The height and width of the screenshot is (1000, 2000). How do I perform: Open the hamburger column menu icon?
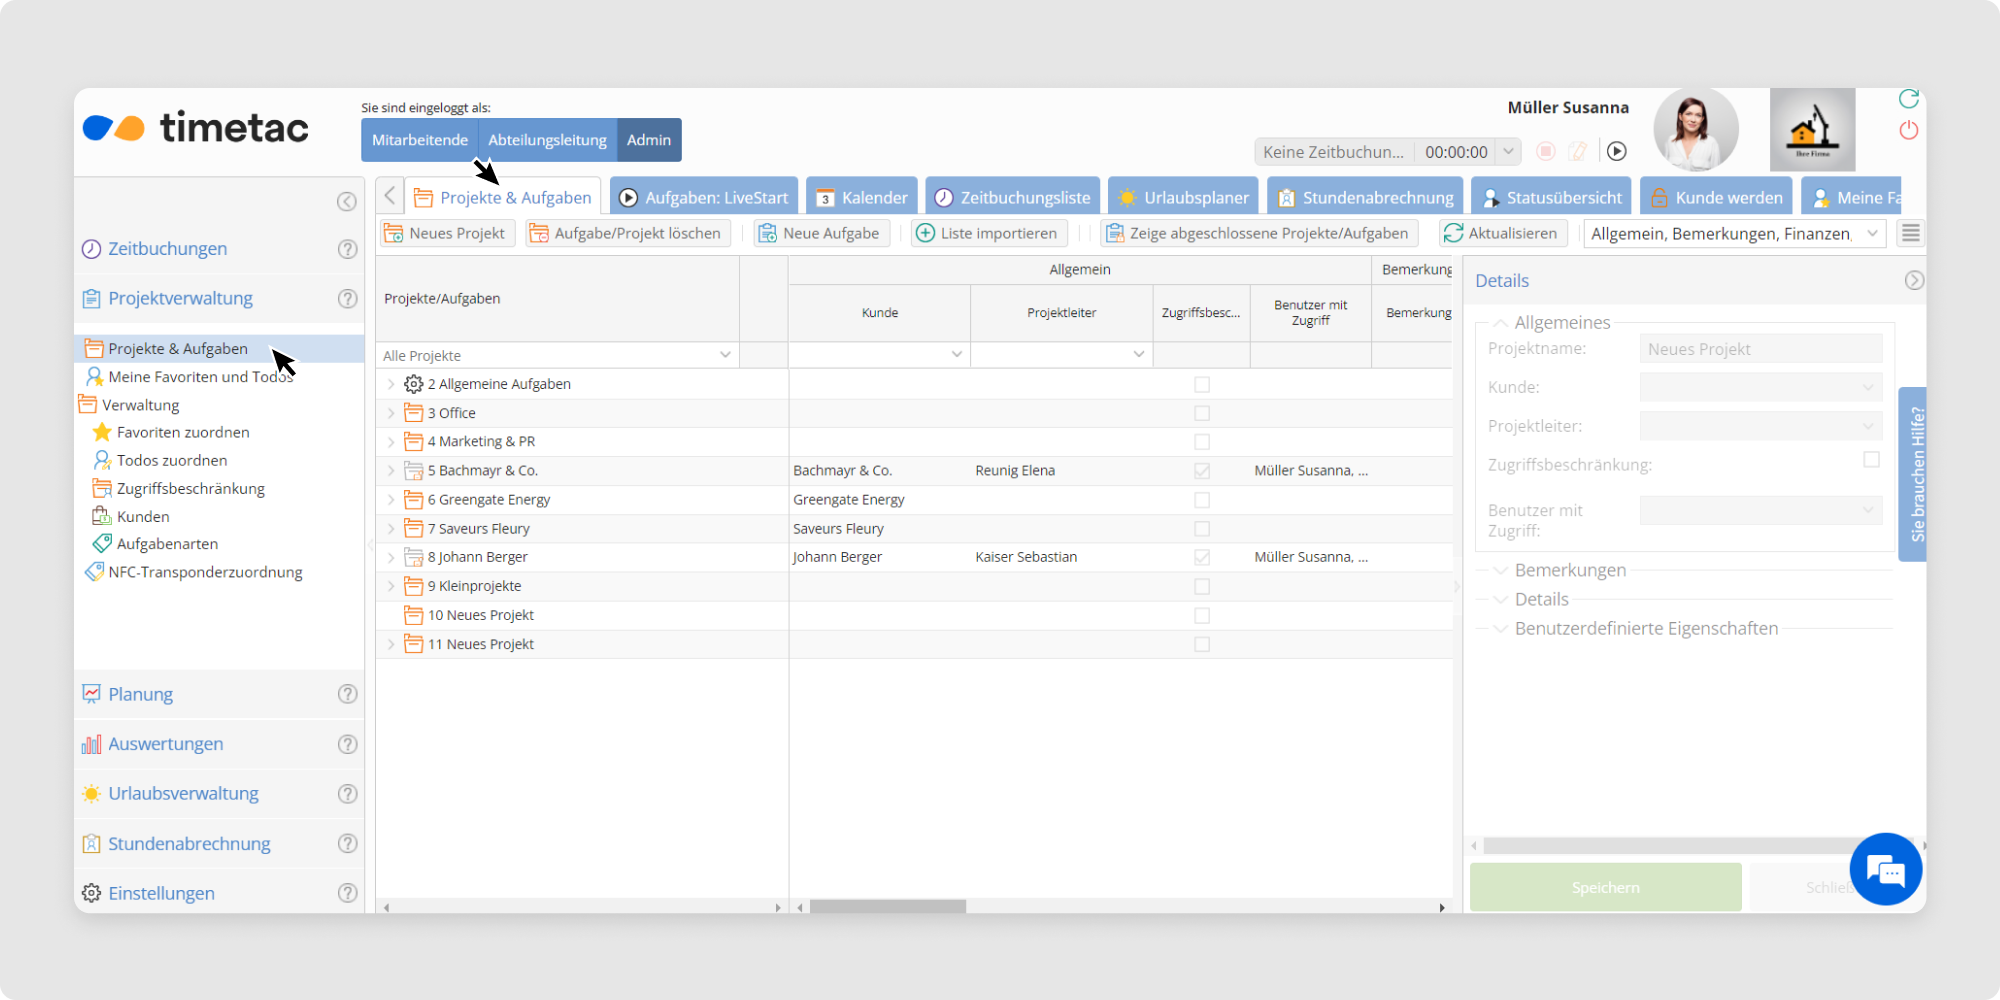1911,233
